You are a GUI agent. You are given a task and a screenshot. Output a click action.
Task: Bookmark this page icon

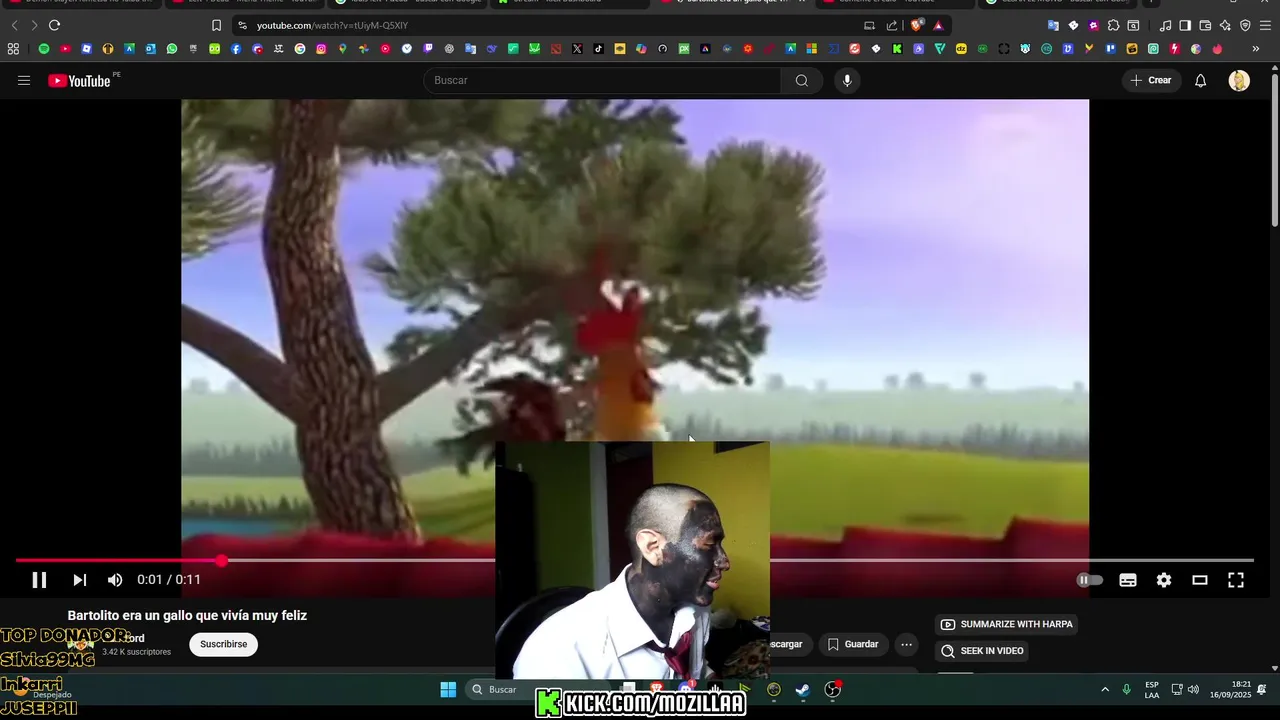pos(216,25)
